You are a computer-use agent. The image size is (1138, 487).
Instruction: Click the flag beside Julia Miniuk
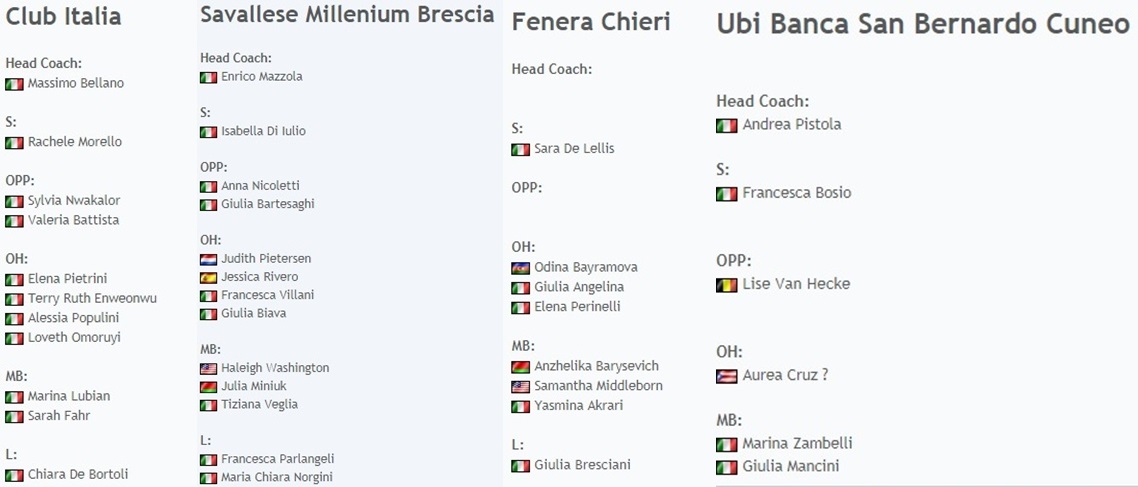208,387
